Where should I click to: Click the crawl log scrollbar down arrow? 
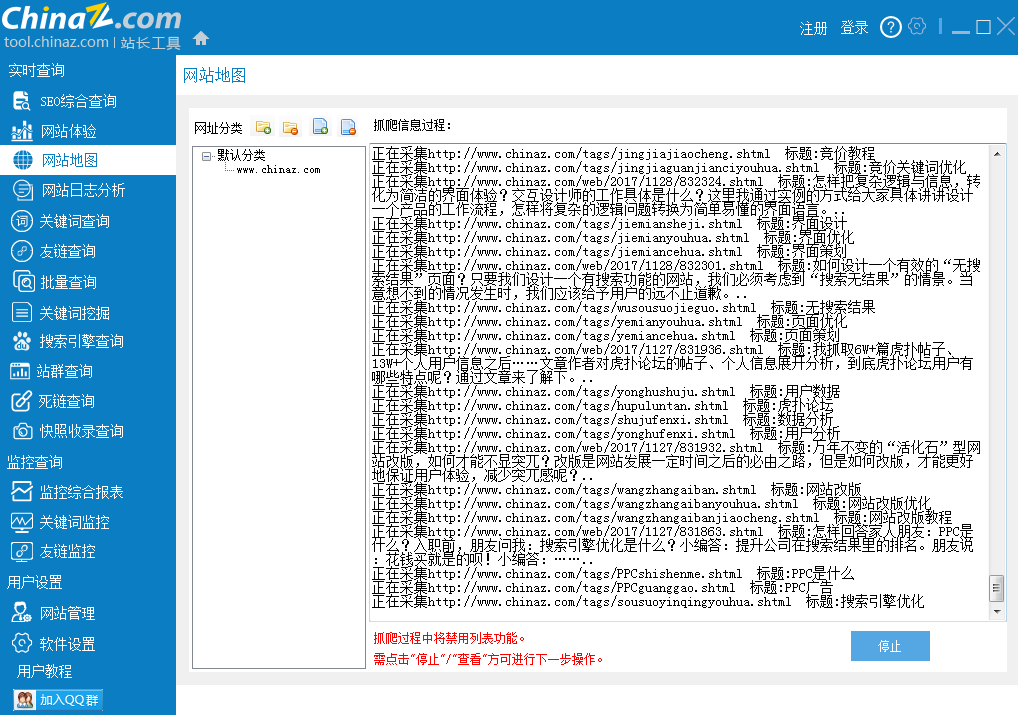click(x=997, y=611)
